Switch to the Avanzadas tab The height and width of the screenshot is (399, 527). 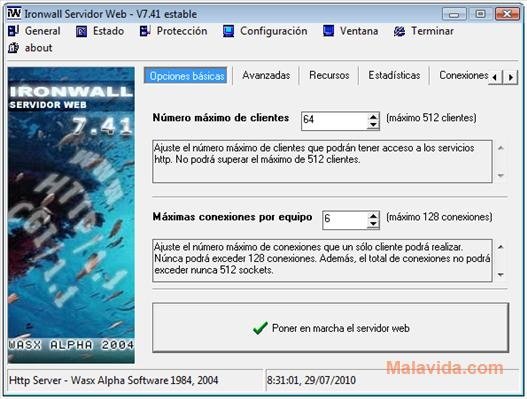pos(266,75)
